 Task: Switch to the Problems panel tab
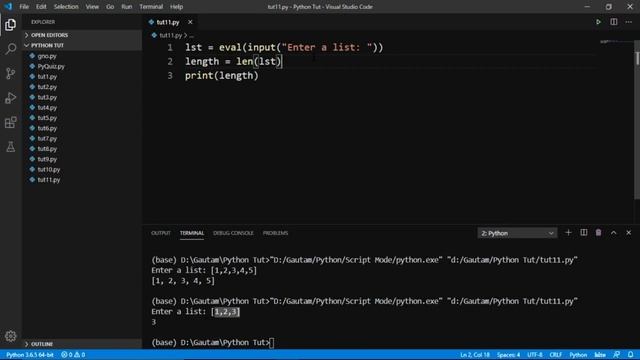coord(276,233)
